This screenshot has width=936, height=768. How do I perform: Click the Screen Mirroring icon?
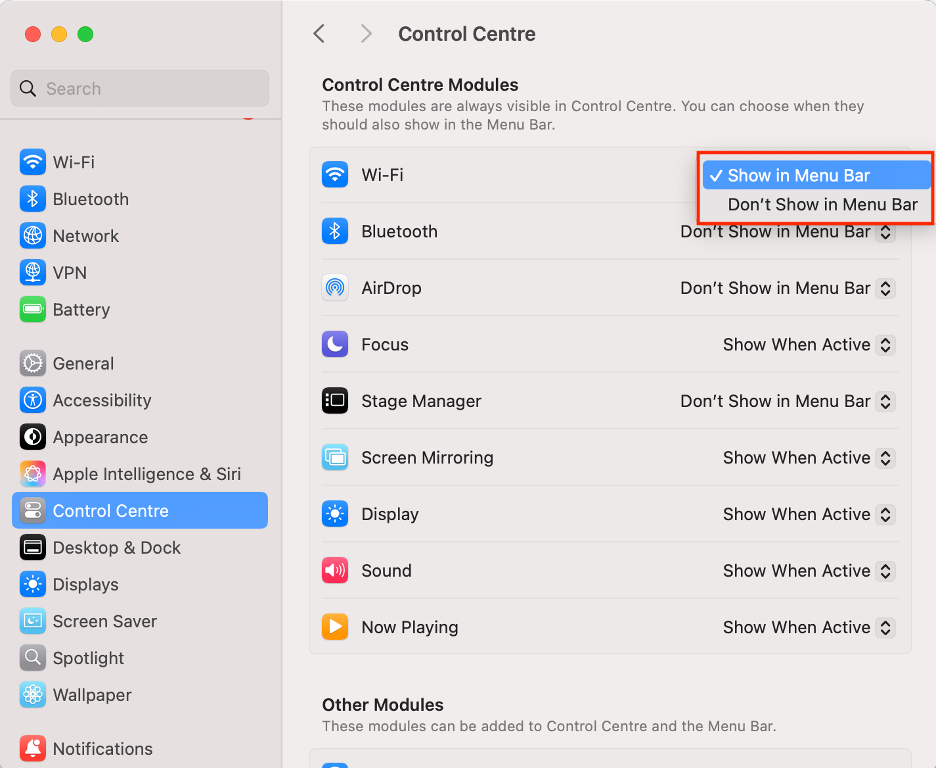click(334, 457)
